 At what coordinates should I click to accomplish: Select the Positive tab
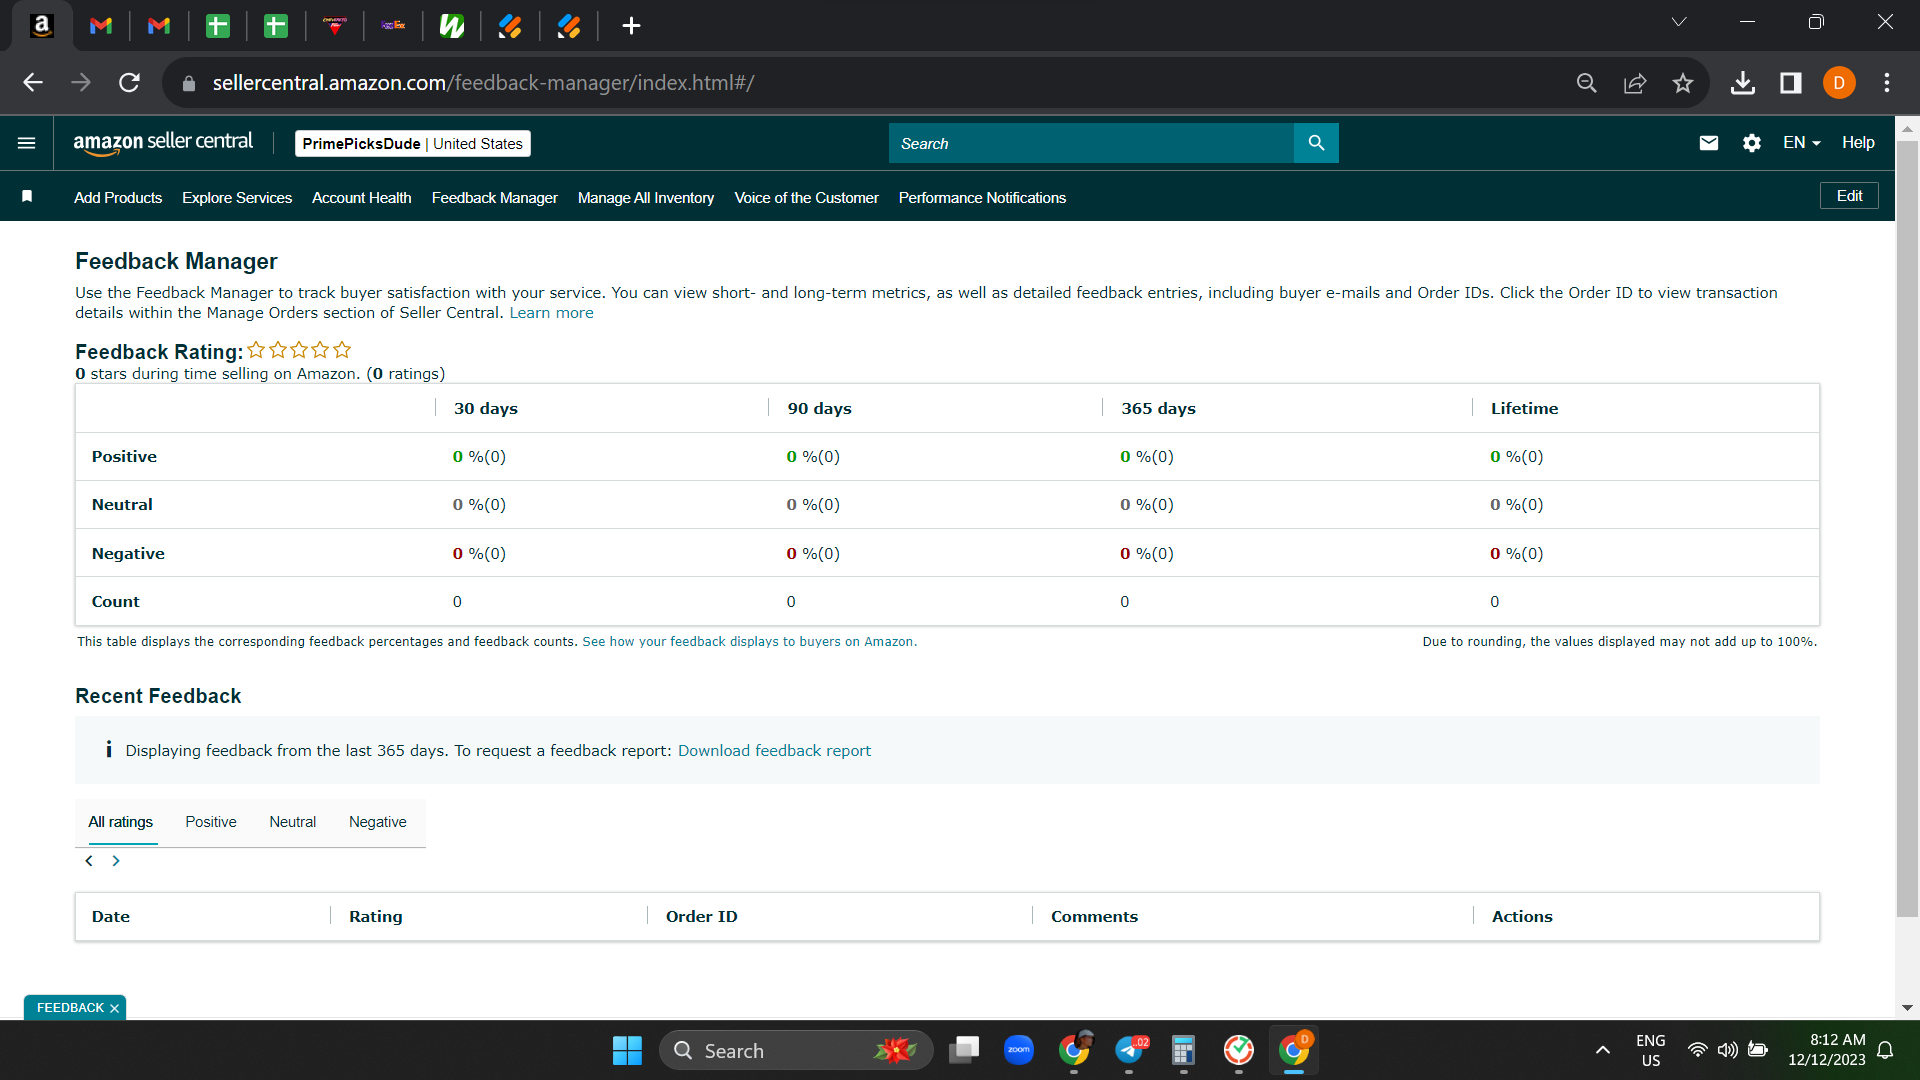(211, 822)
